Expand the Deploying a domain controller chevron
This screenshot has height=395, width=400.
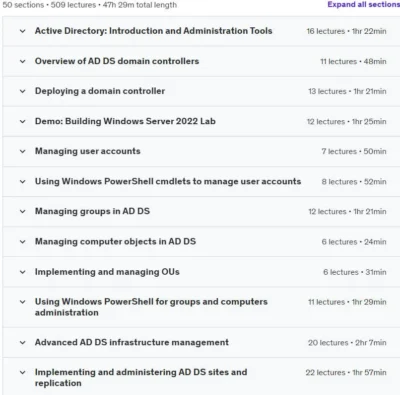[23, 91]
